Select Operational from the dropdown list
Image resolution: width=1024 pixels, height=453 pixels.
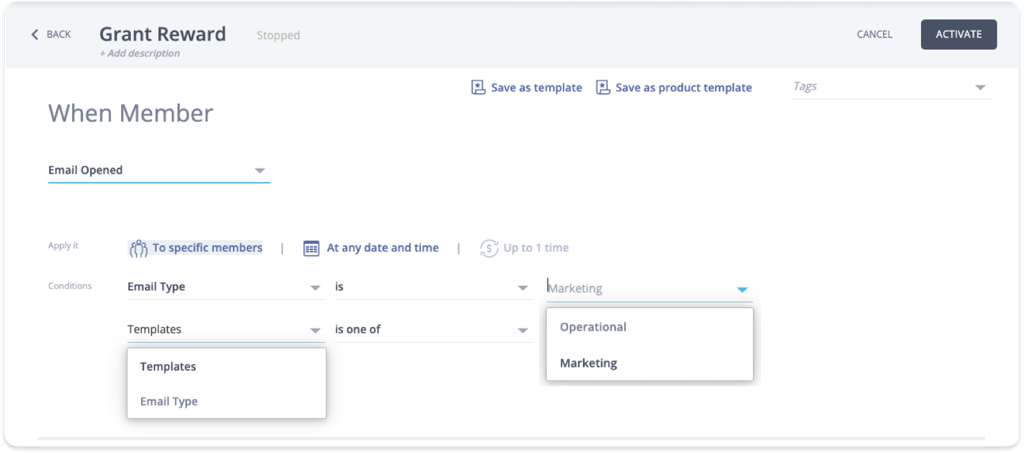[593, 327]
